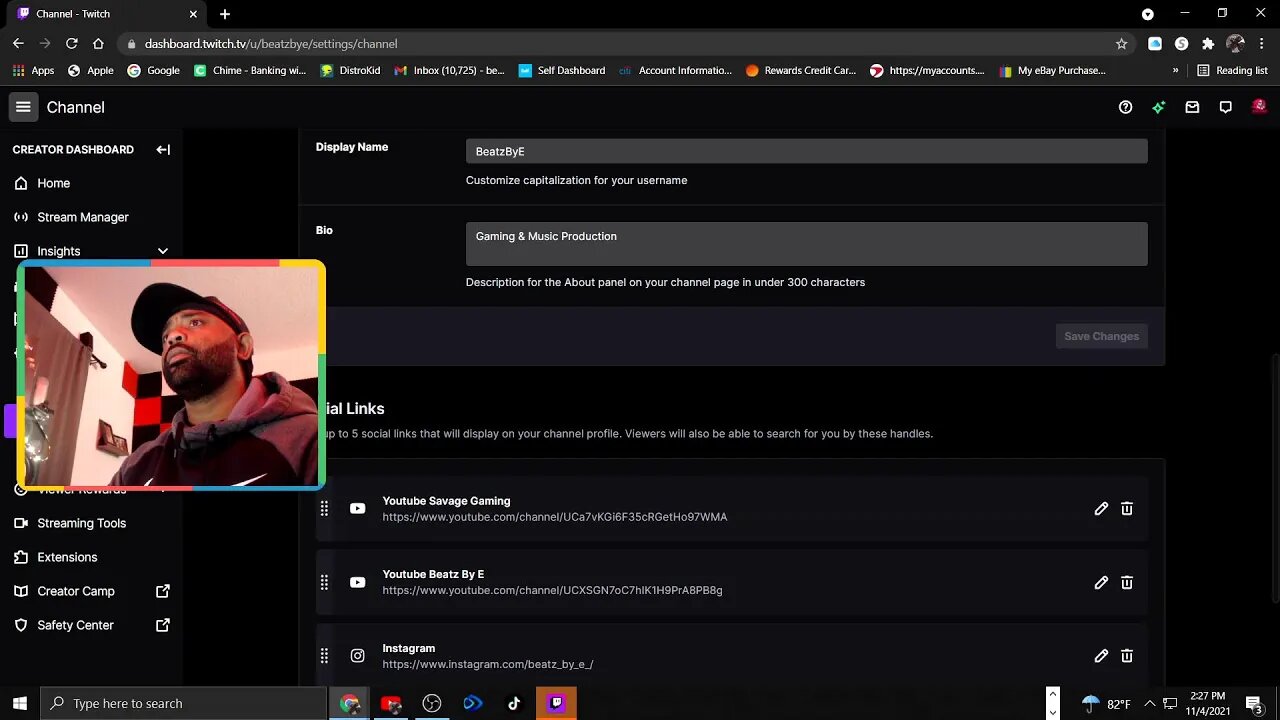1280x720 pixels.
Task: Show more bookmarks with the chevron
Action: click(1175, 71)
